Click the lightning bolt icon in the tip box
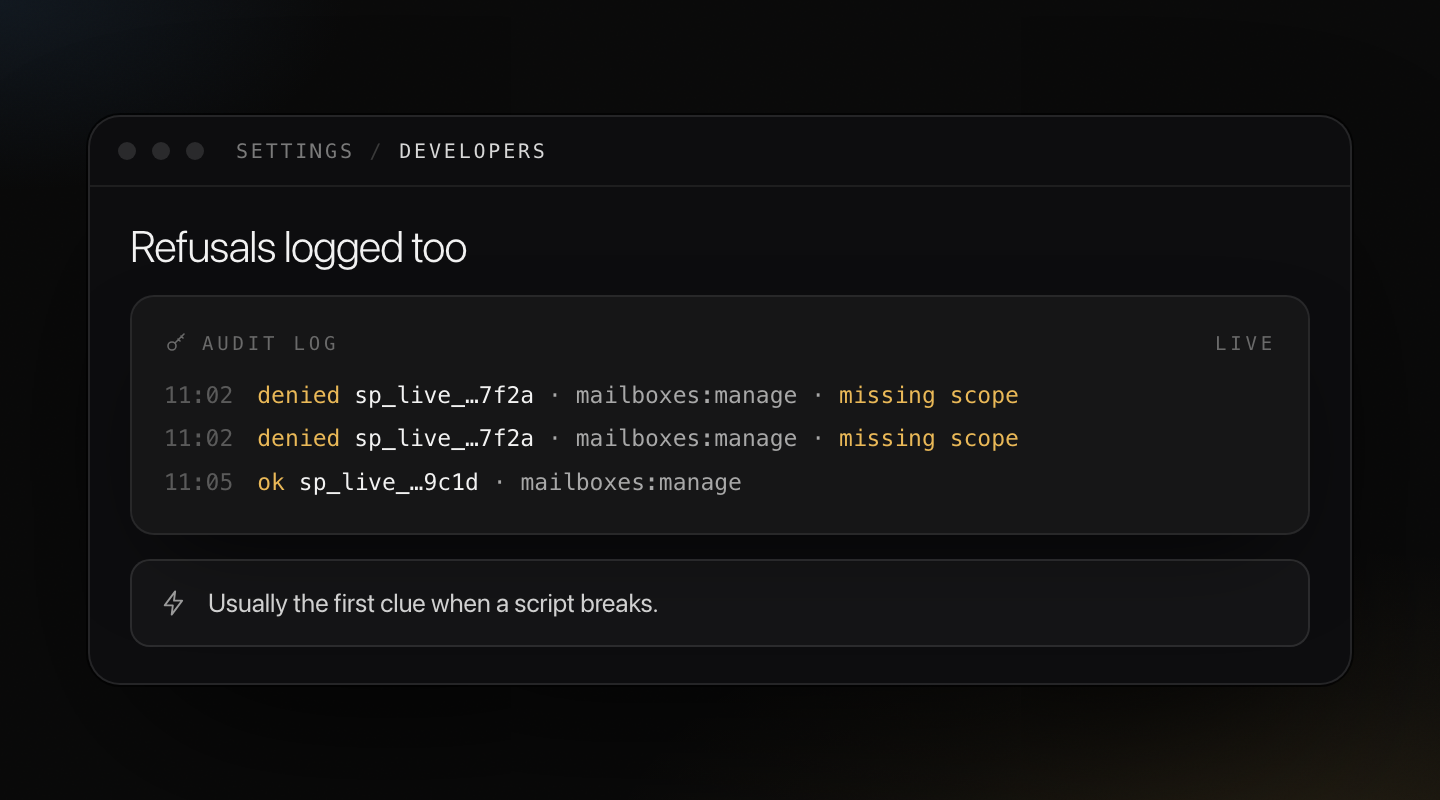Screen dimensions: 1440x800 tap(174, 603)
